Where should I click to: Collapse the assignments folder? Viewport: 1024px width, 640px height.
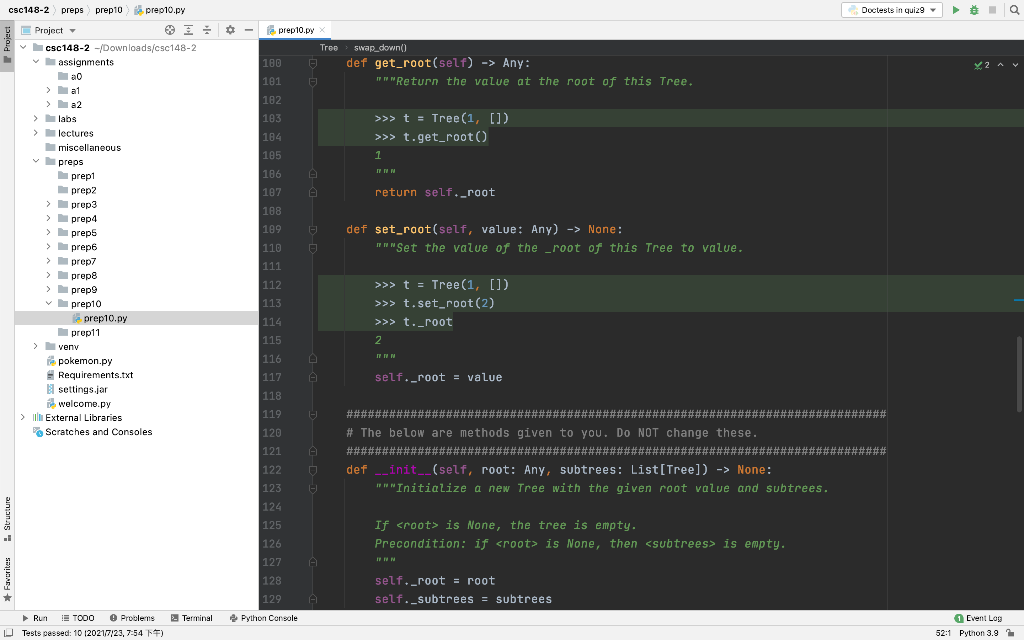click(x=36, y=62)
